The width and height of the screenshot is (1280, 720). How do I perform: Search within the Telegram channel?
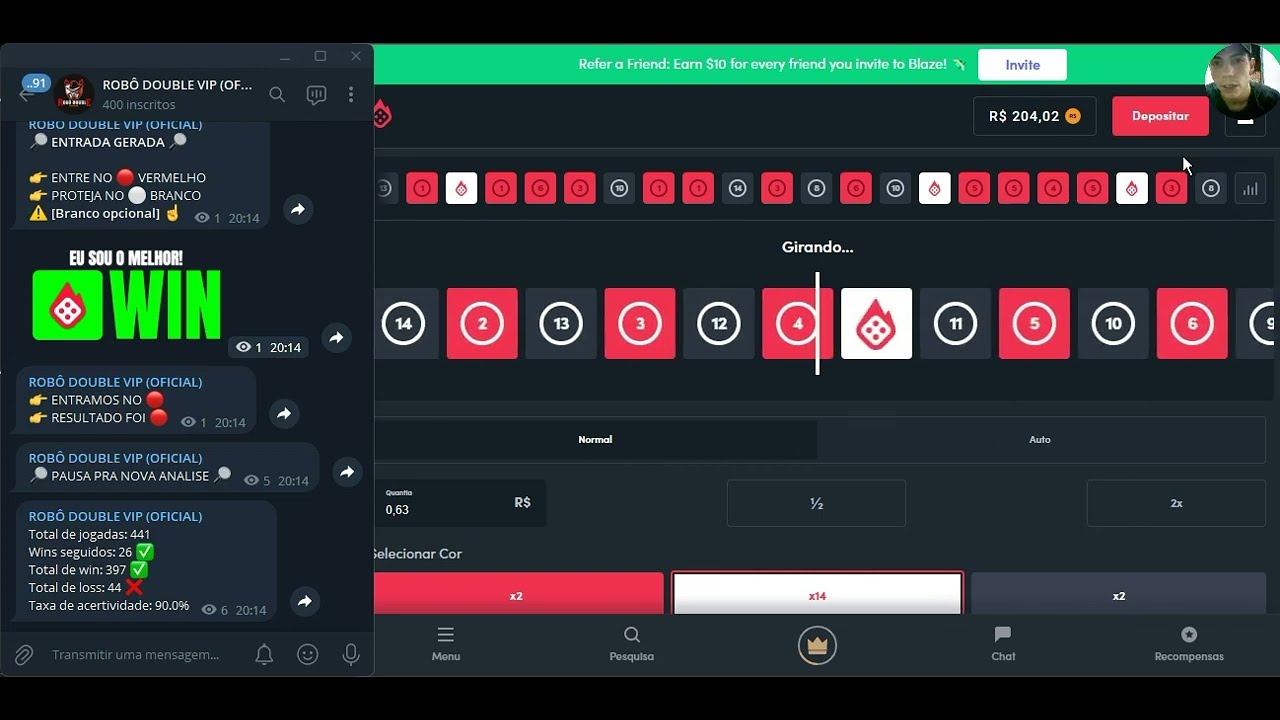coord(277,94)
